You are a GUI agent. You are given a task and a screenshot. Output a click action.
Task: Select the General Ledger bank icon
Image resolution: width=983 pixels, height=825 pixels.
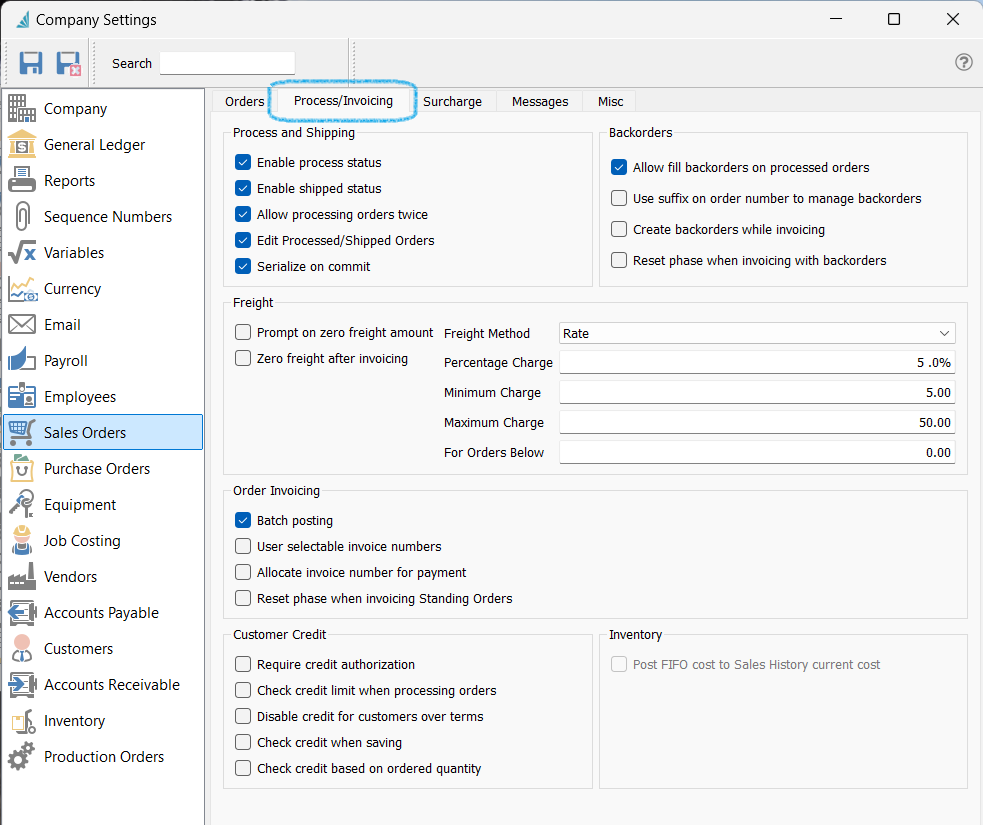[x=22, y=144]
